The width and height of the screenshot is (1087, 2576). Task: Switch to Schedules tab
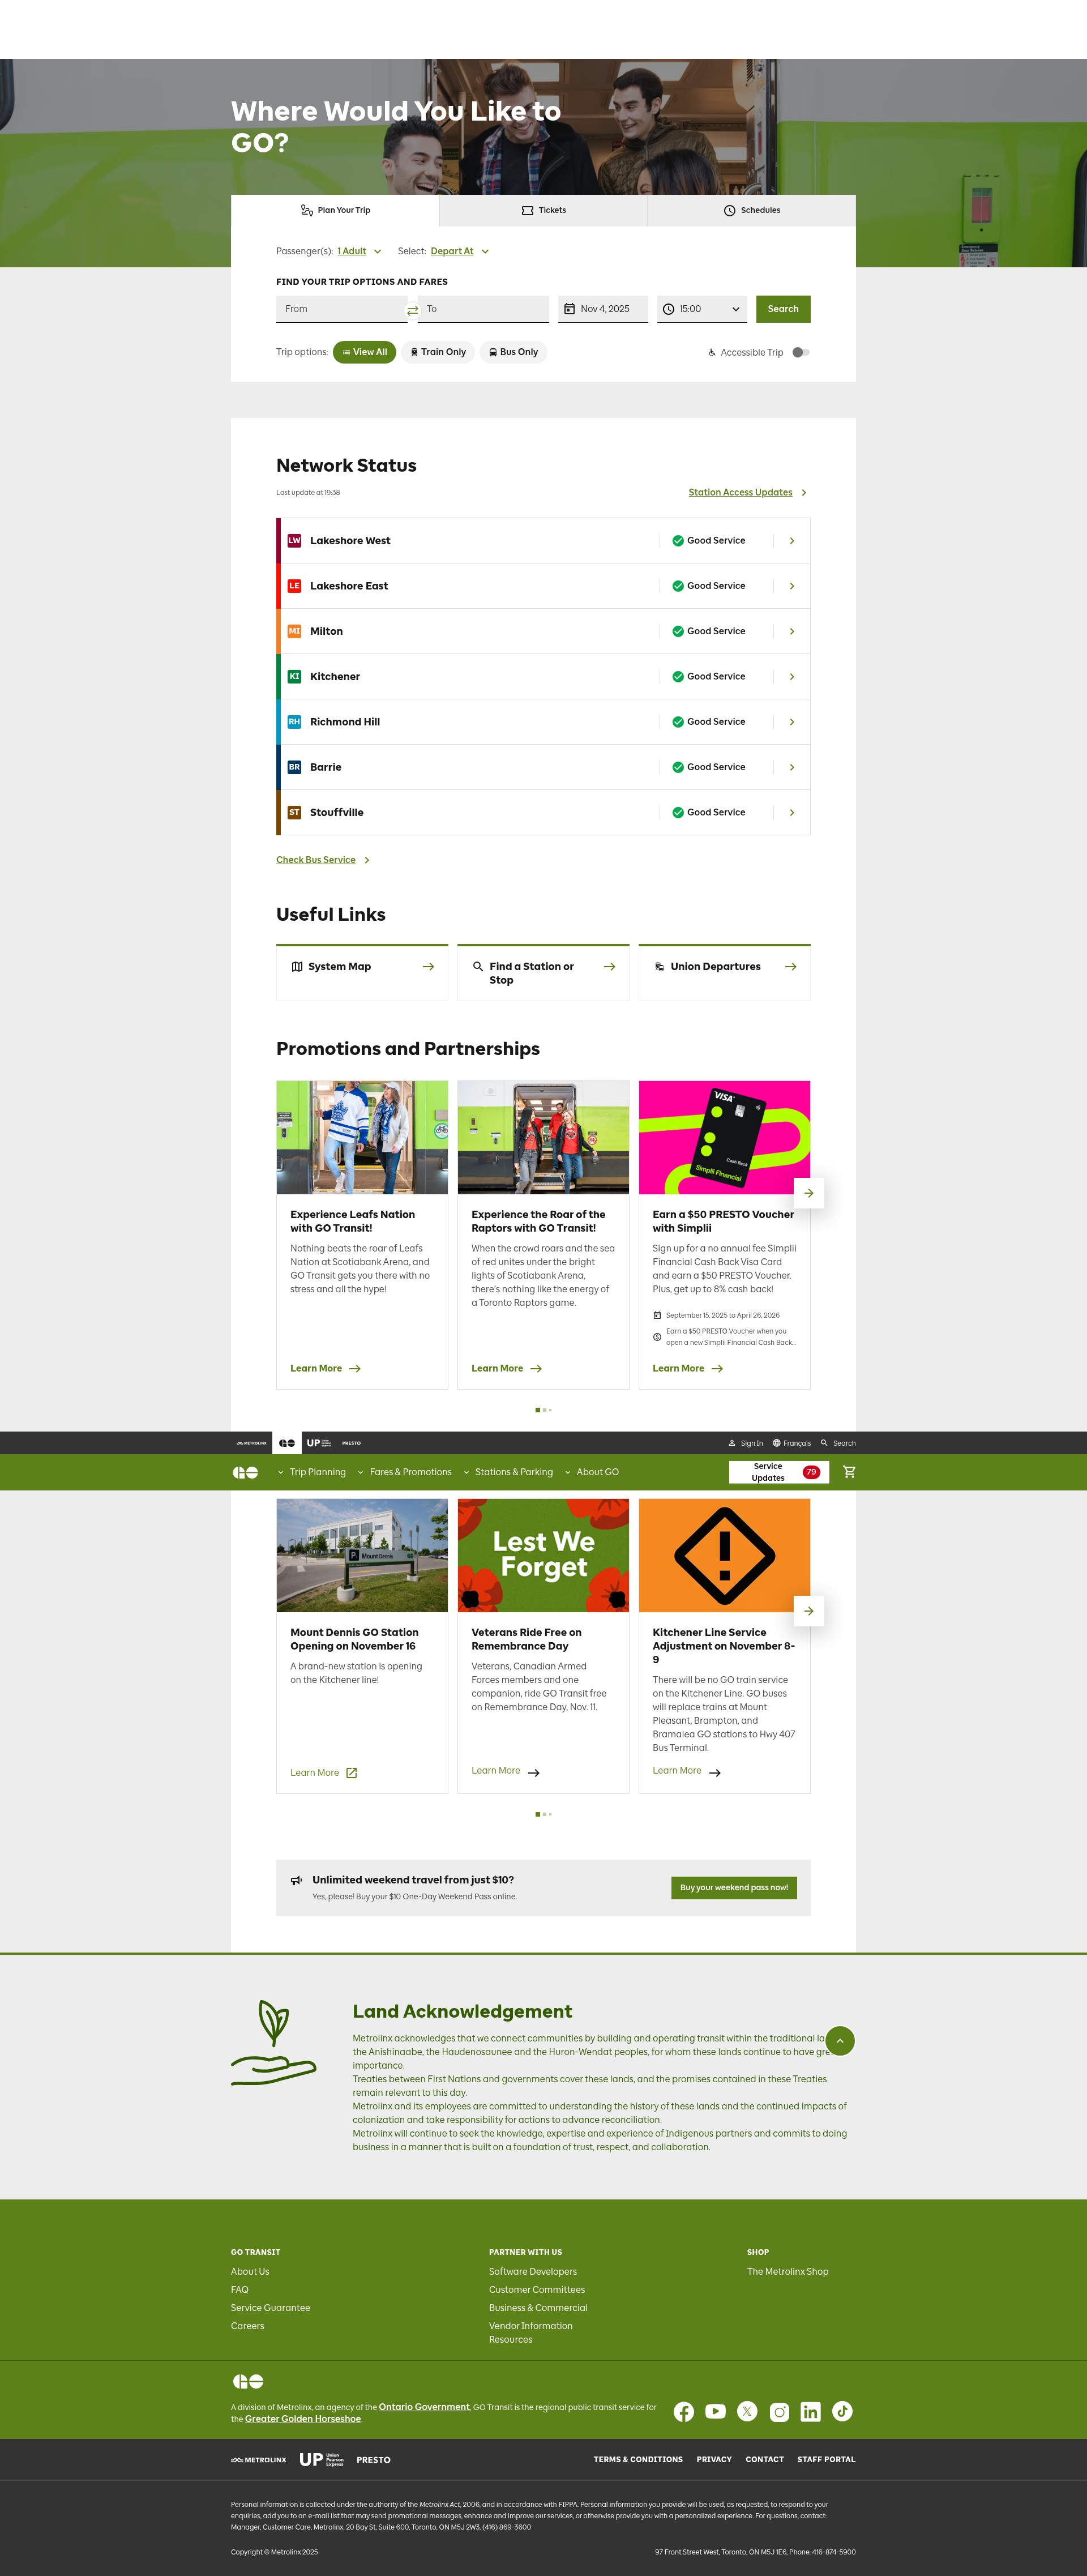(x=752, y=210)
